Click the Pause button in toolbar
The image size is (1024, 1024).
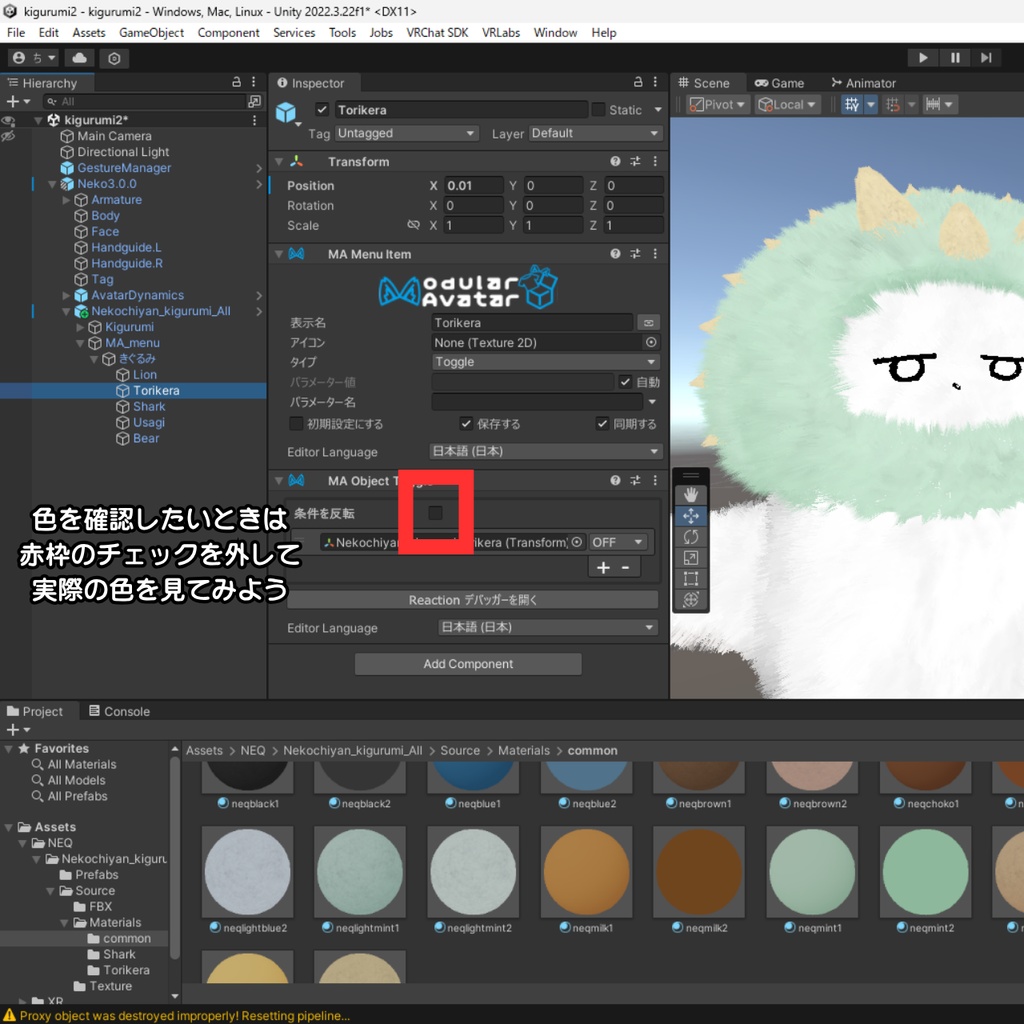955,57
